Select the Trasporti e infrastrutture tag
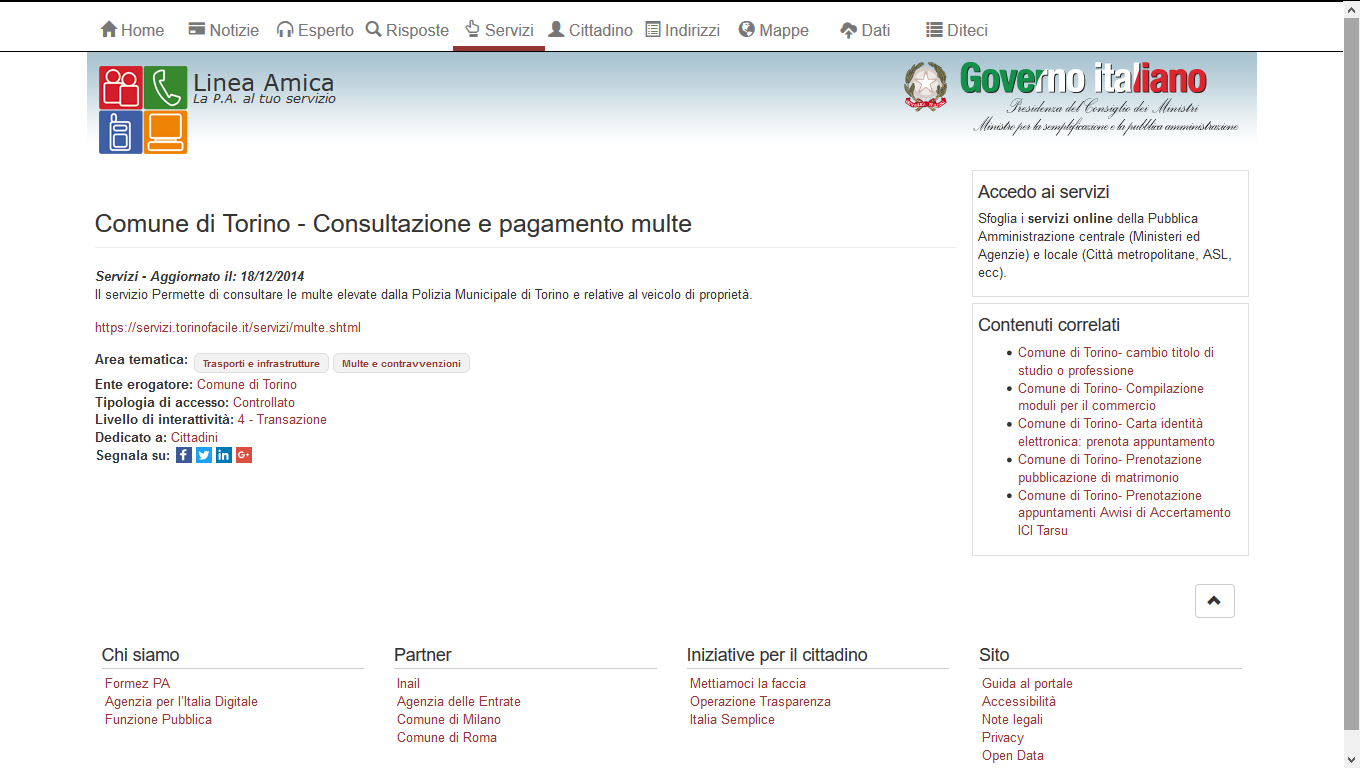Viewport: 1360px width, 768px height. pyautogui.click(x=261, y=364)
